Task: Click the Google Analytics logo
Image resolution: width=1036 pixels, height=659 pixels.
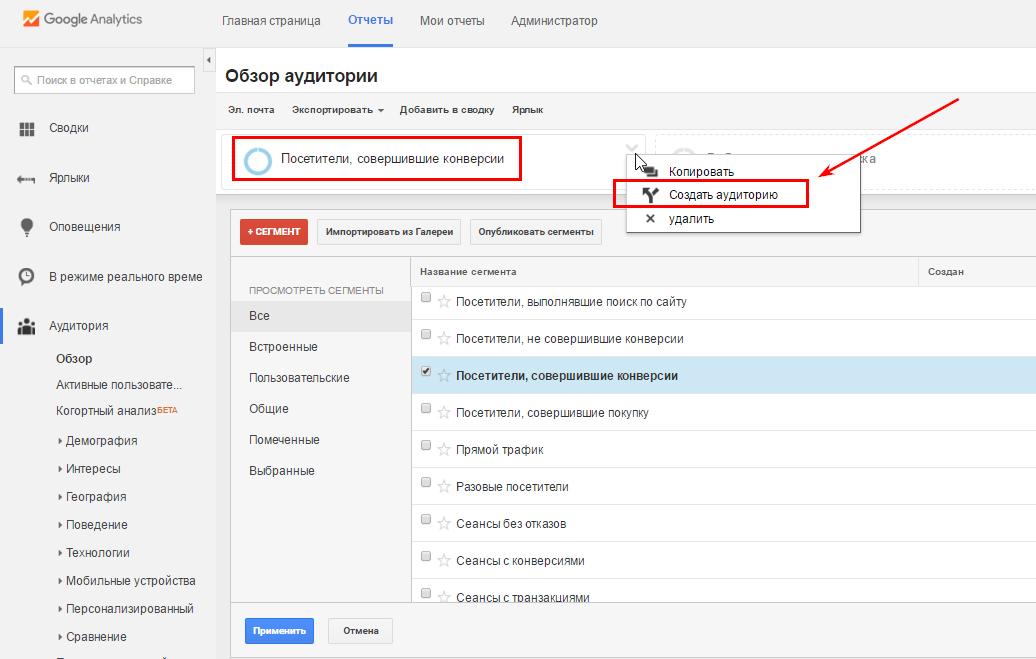Action: coord(83,19)
